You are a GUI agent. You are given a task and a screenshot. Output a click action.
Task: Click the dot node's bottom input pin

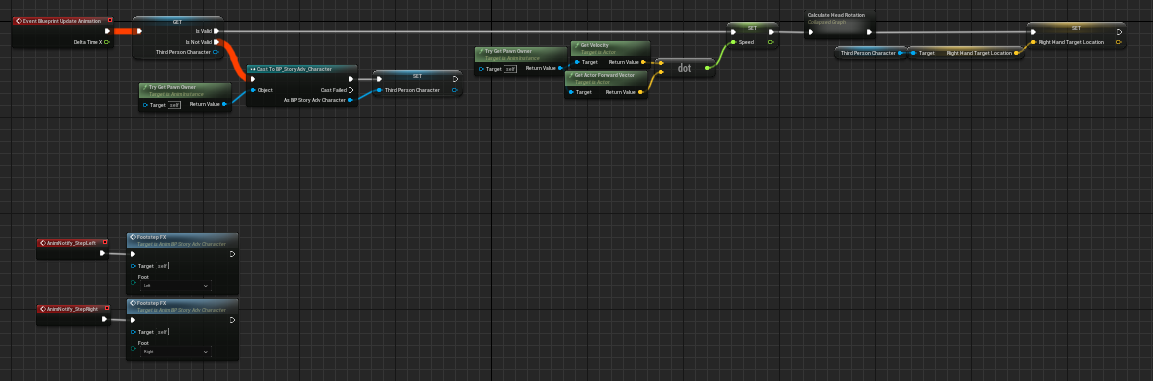tap(662, 73)
